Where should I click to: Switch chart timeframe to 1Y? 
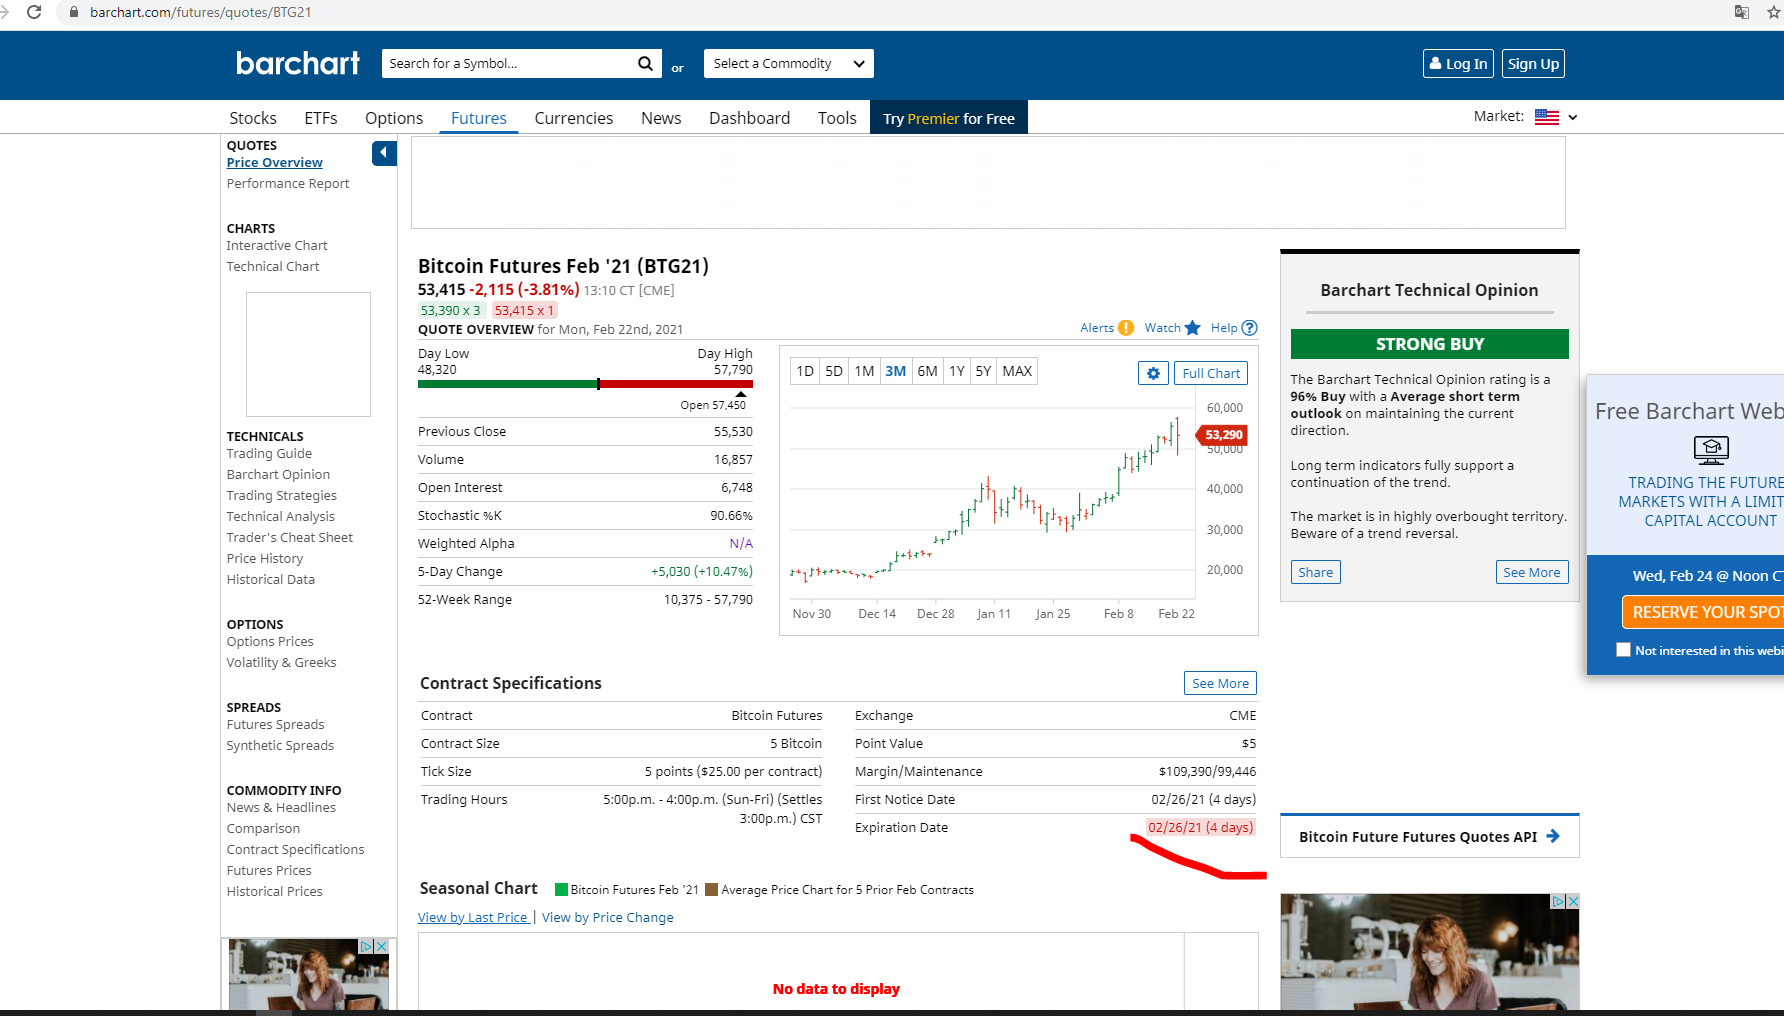[x=956, y=371]
